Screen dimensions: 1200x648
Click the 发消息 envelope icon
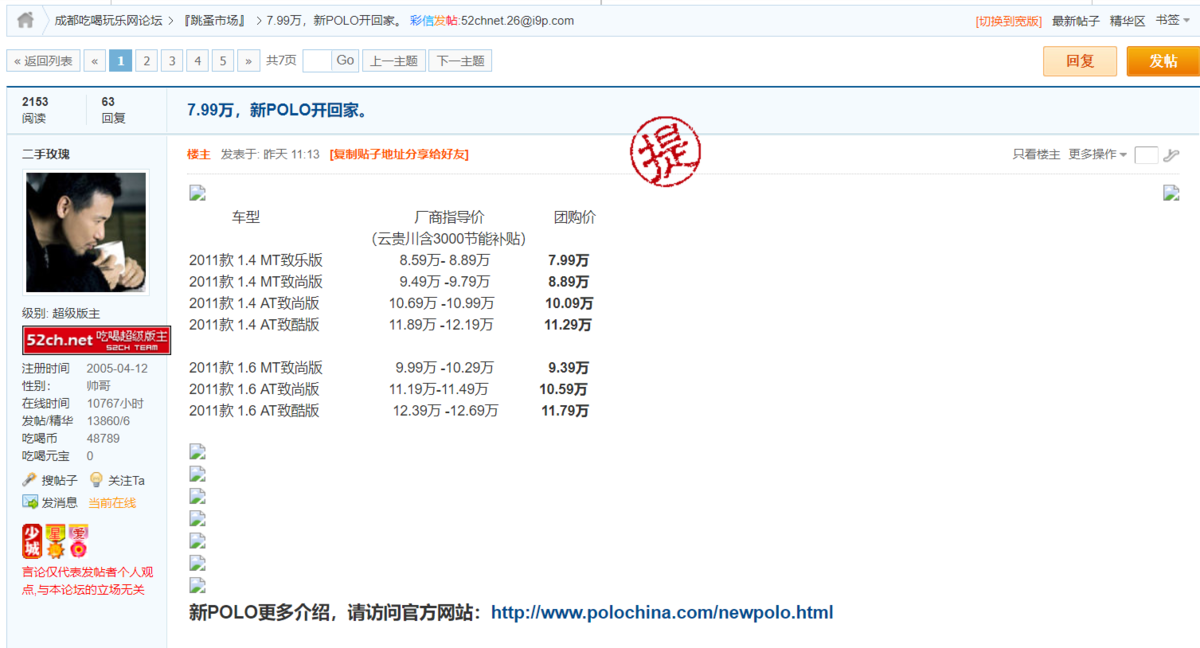pos(30,502)
